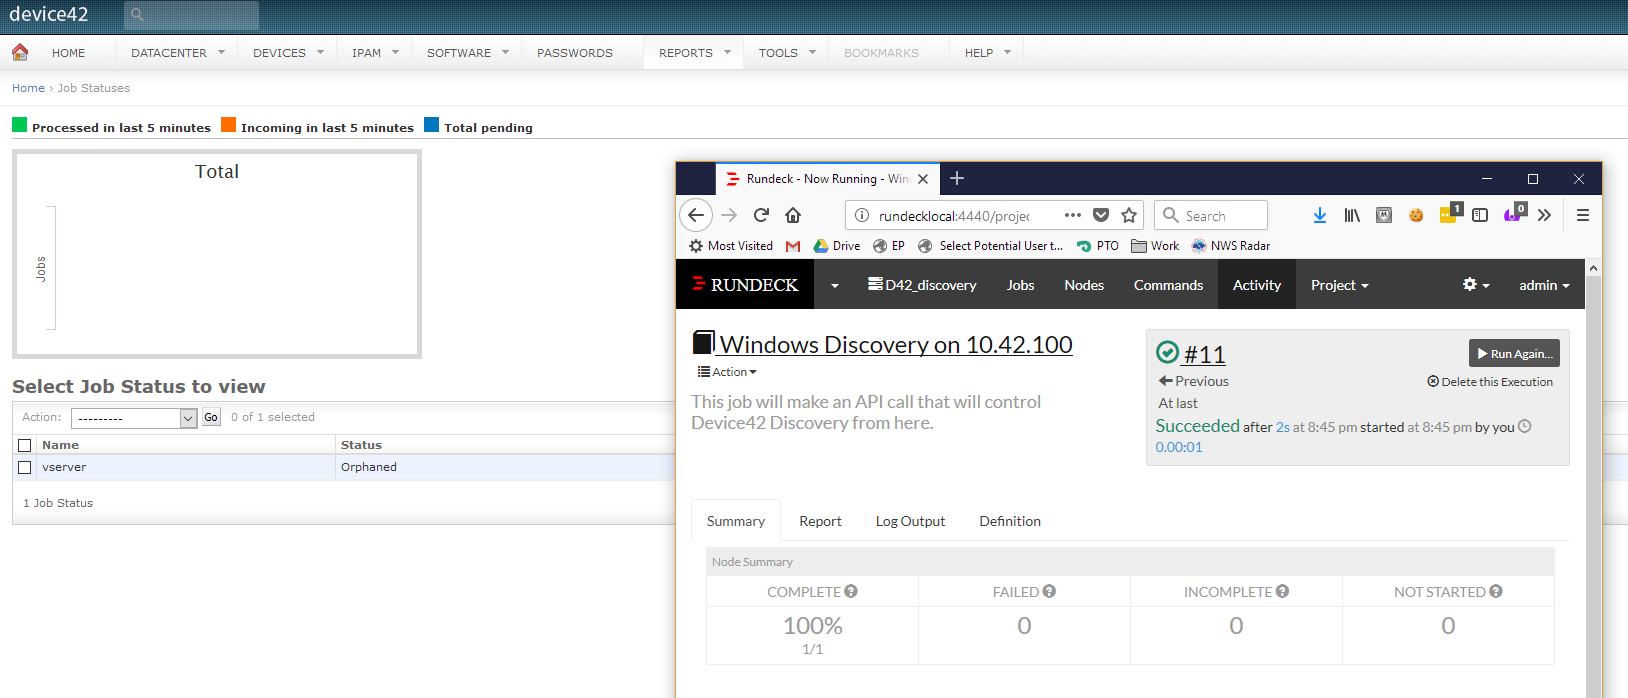Open Firefox hamburger menu
Viewport: 1628px width, 698px height.
pos(1583,215)
